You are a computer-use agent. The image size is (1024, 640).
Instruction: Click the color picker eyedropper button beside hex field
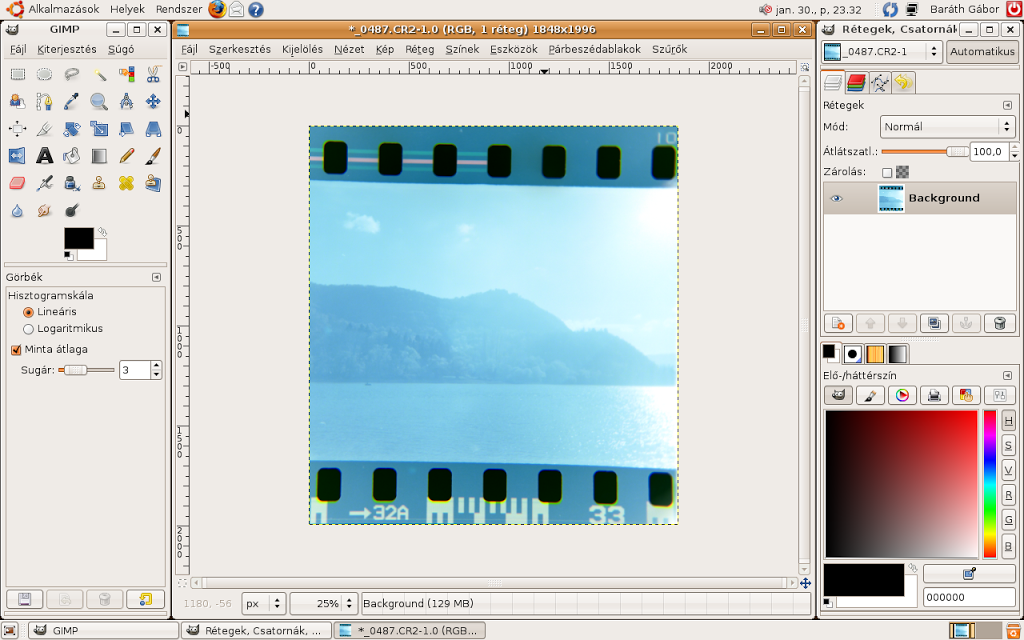969,573
